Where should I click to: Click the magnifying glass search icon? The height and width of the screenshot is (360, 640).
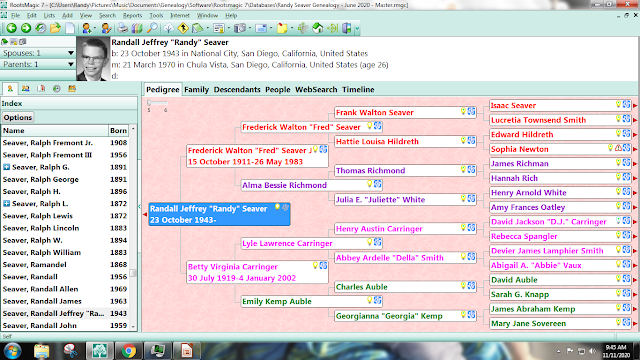[x=152, y=28]
